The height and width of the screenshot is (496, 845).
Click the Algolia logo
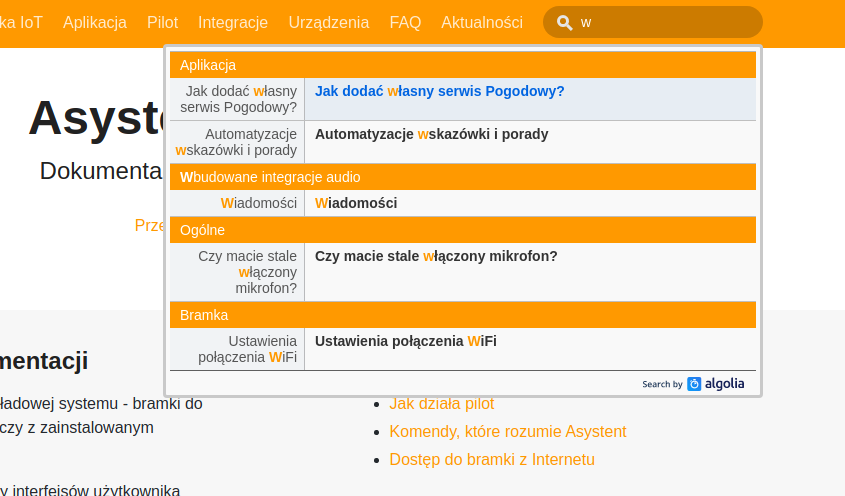pos(716,383)
